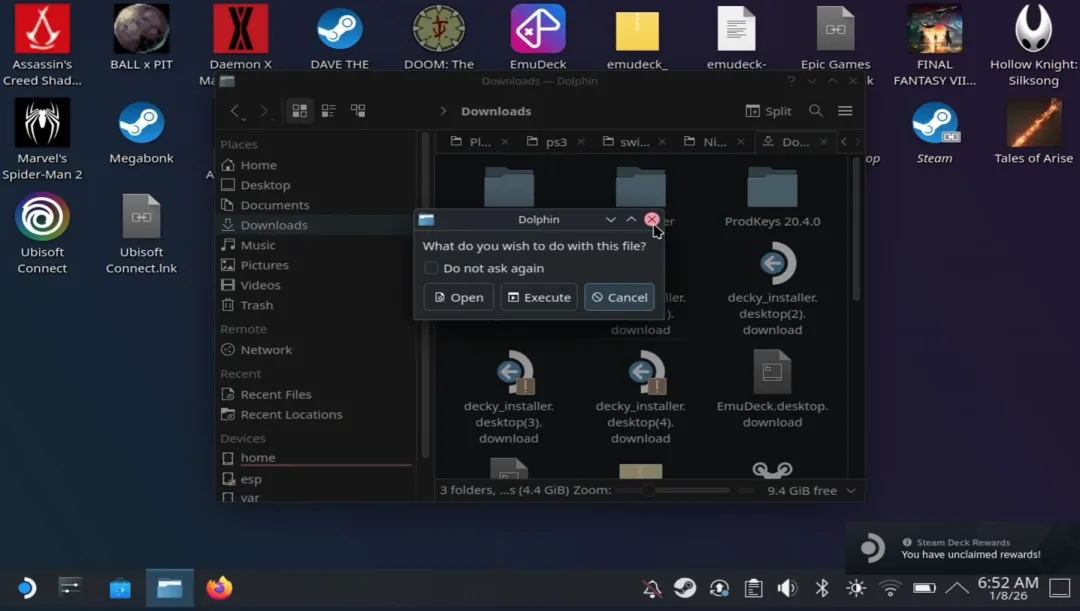1080x611 pixels.
Task: Close the ps3 tab
Action: [x=581, y=142]
